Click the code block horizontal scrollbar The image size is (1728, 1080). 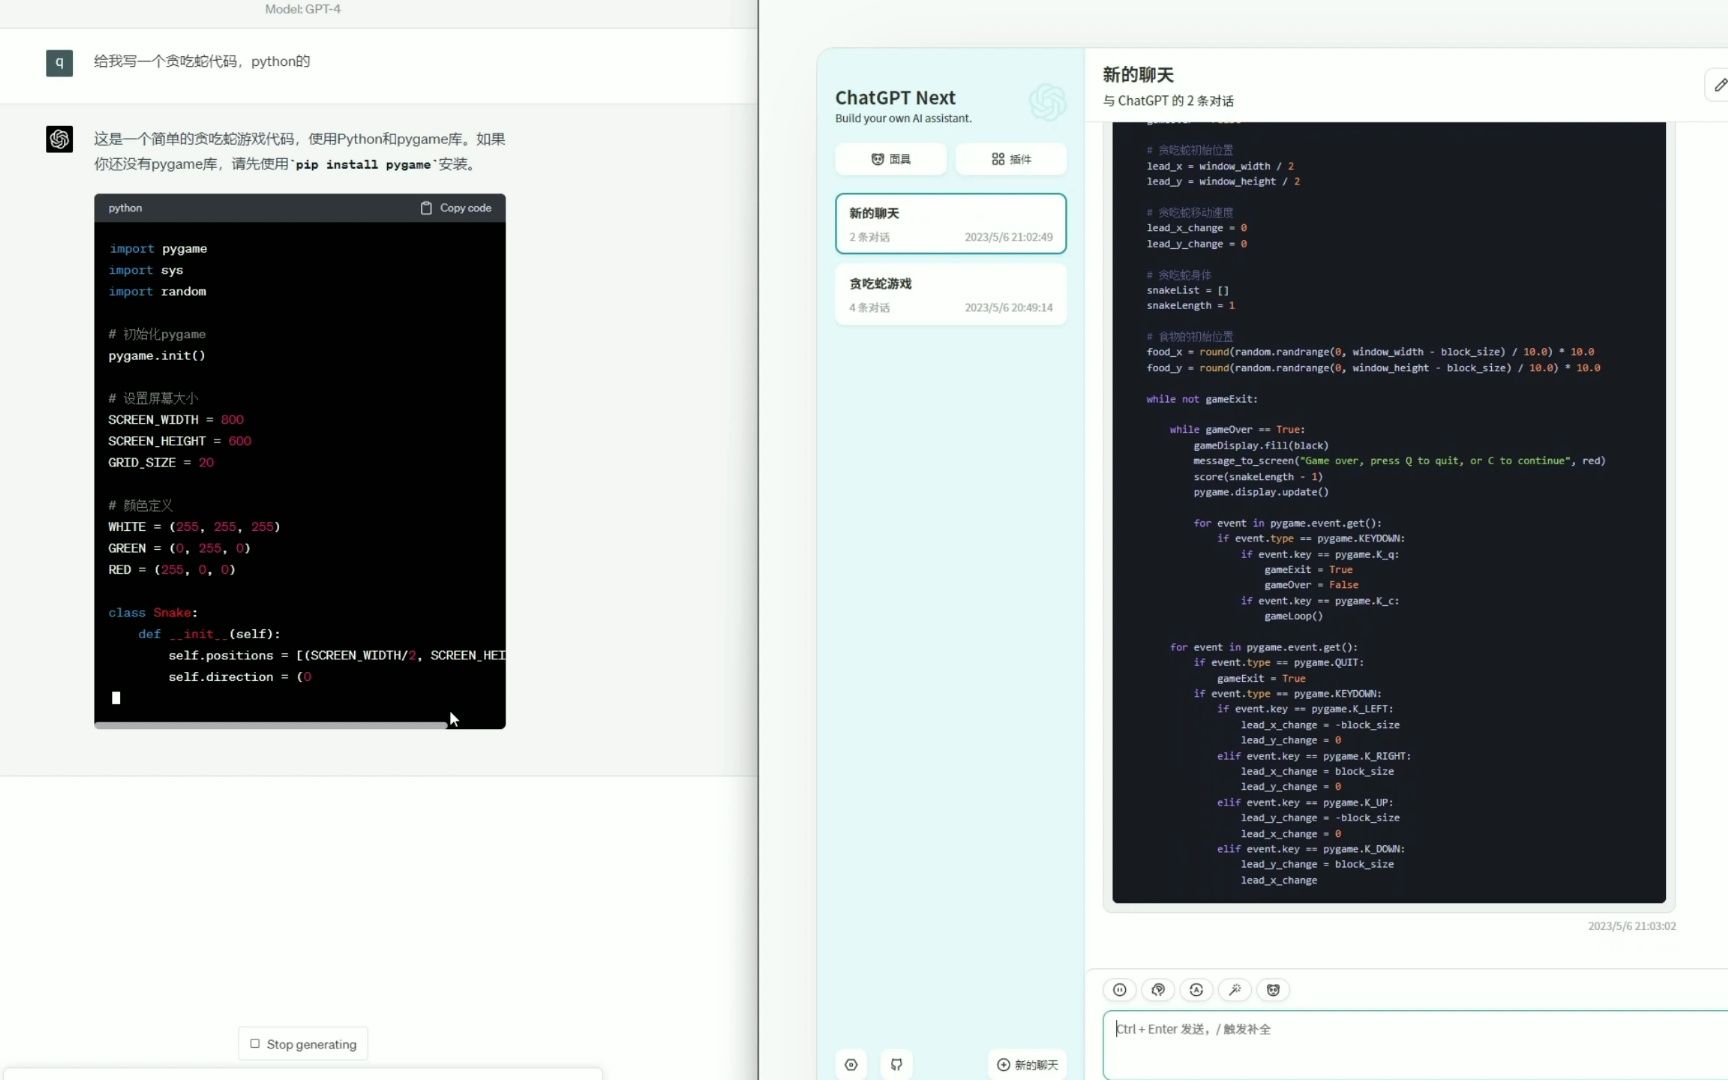point(271,725)
